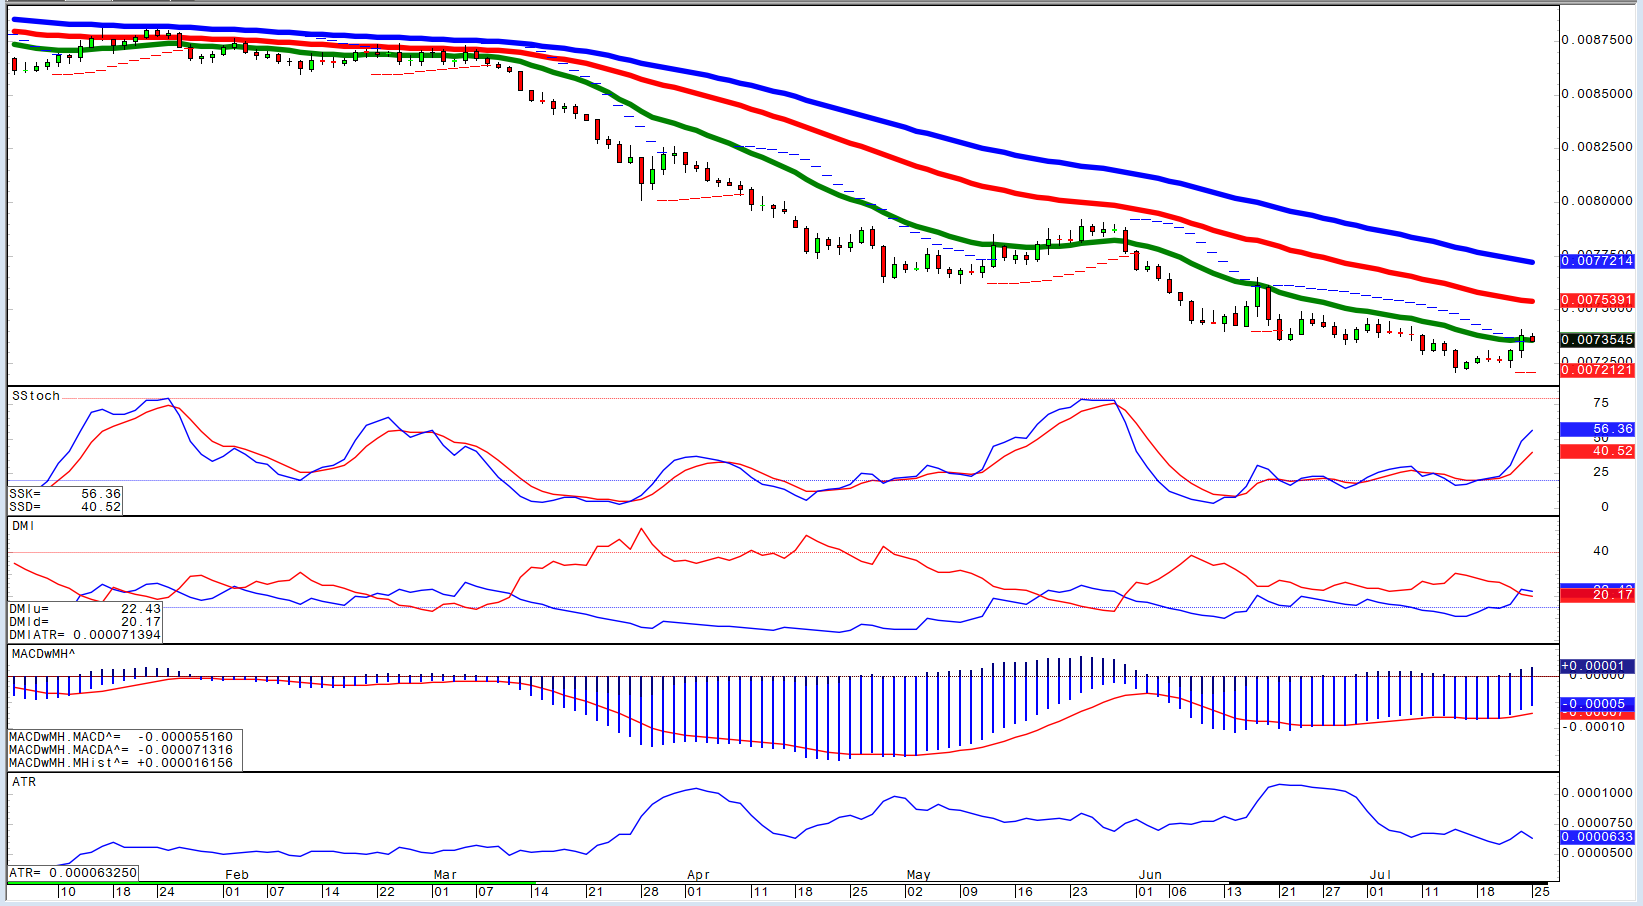Select the DMIu= 22.43 readout
The width and height of the screenshot is (1643, 906).
click(85, 609)
